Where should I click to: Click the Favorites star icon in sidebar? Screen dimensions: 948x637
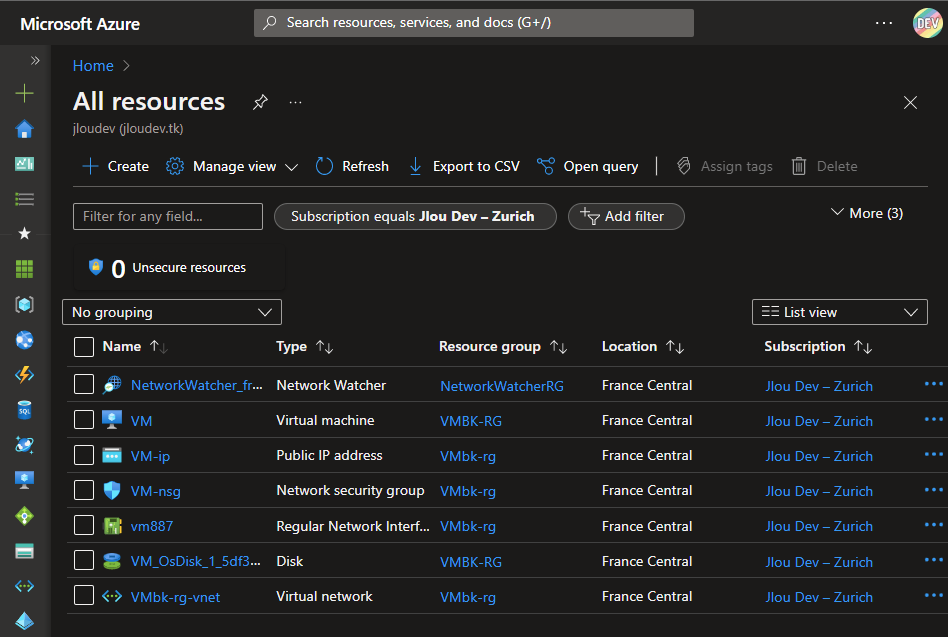(24, 233)
